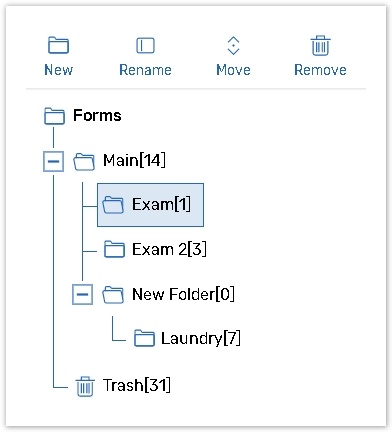The height and width of the screenshot is (432, 392).
Task: Select the Forms root label
Action: click(x=97, y=116)
